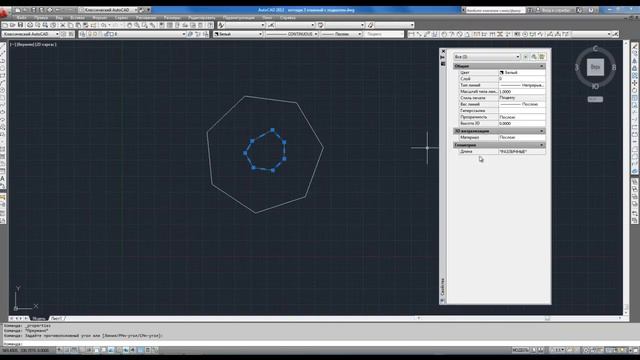
Task: Click the Цвет value Белый in Properties
Action: pyautogui.click(x=522, y=72)
